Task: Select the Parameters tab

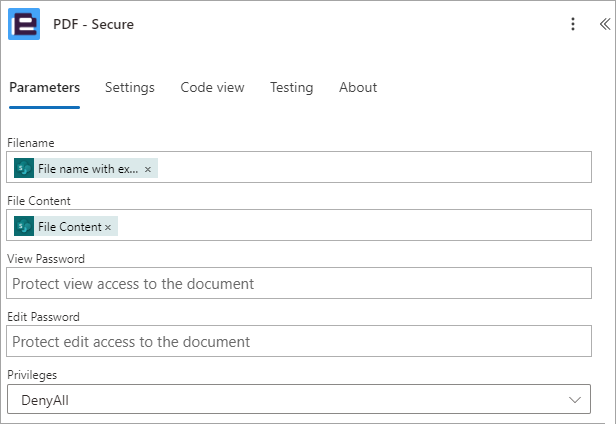Action: [x=44, y=87]
